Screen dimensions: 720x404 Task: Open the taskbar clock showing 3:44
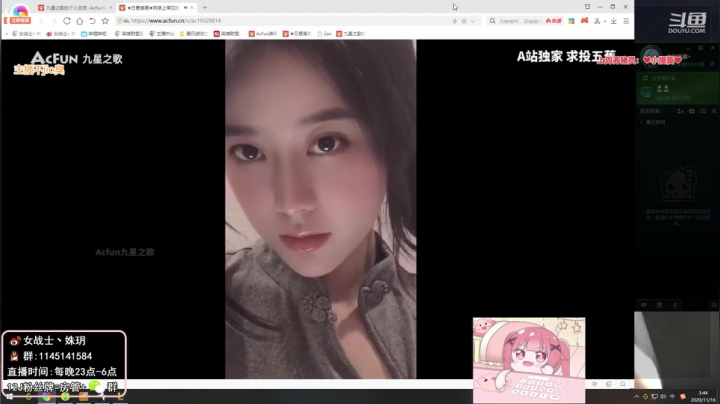click(703, 396)
